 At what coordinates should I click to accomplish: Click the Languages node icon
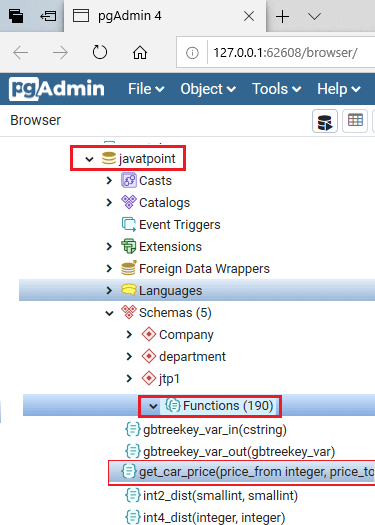click(x=129, y=290)
